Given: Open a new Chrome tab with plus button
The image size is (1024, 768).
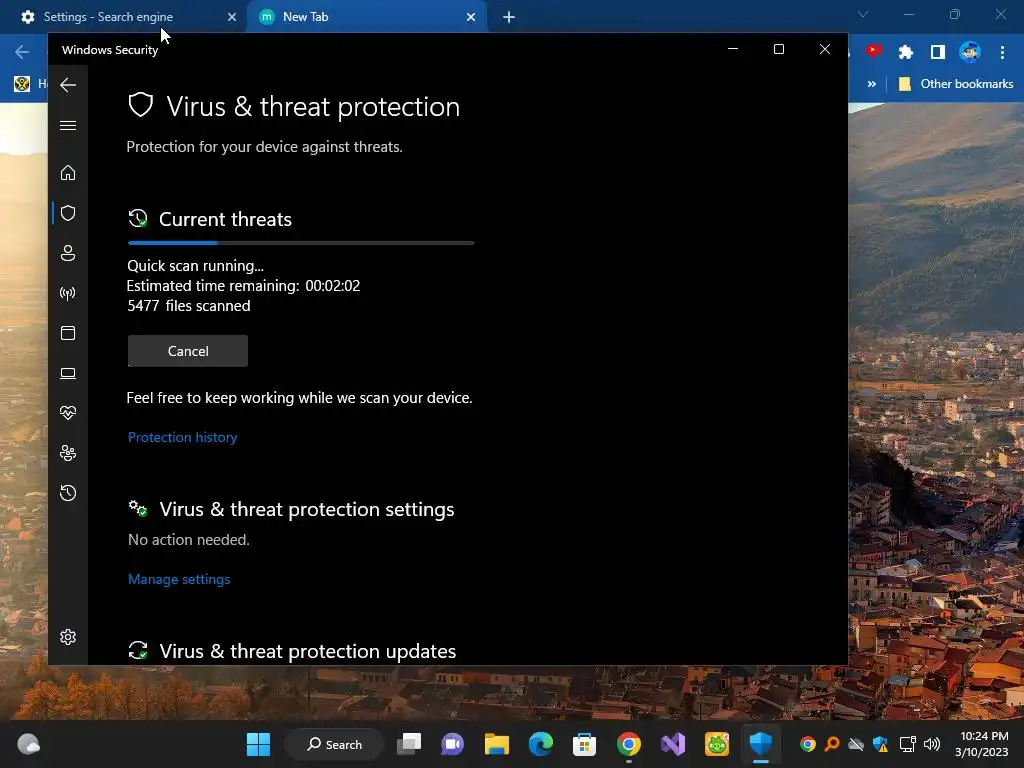Looking at the screenshot, I should pos(509,17).
